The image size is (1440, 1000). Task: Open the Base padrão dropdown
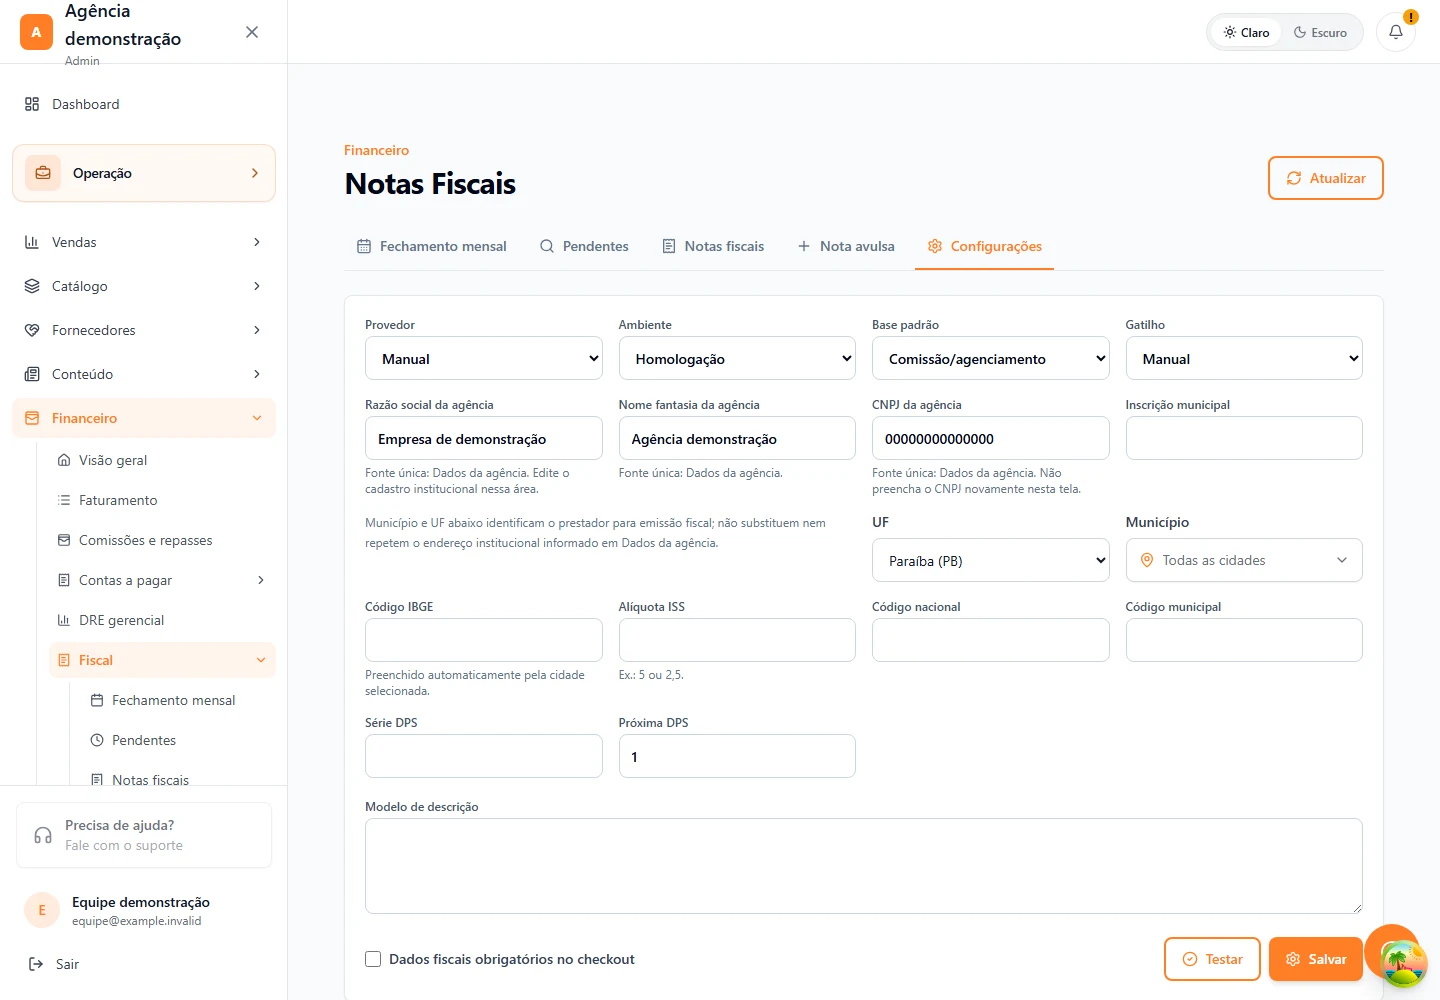point(991,358)
